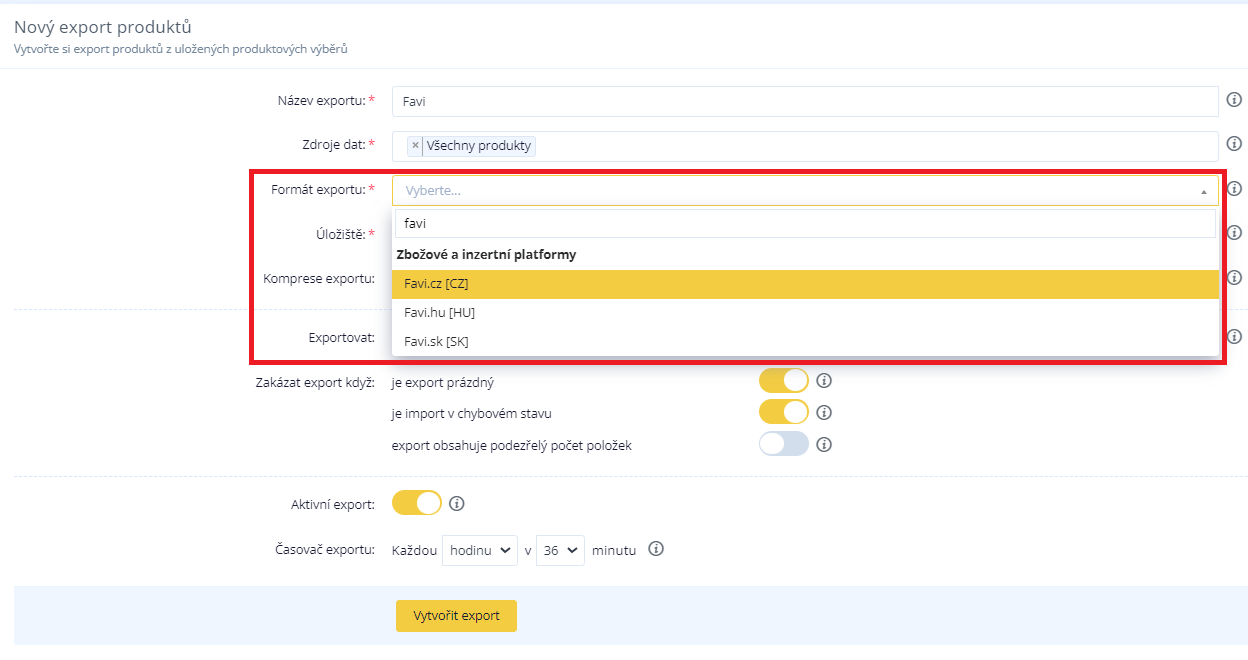Open the 'hodinu' interval dropdown
Image resolution: width=1248 pixels, height=660 pixels.
click(x=480, y=550)
